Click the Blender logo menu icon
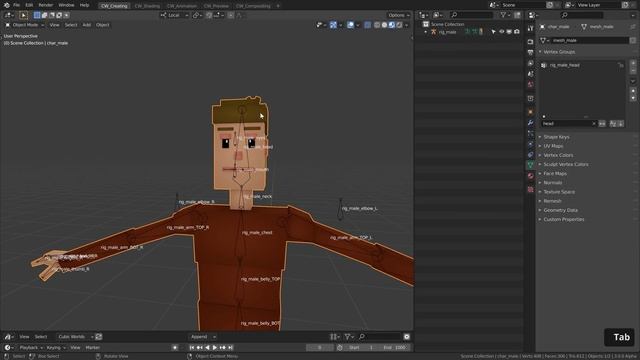This screenshot has width=640, height=360. pyautogui.click(x=7, y=5)
